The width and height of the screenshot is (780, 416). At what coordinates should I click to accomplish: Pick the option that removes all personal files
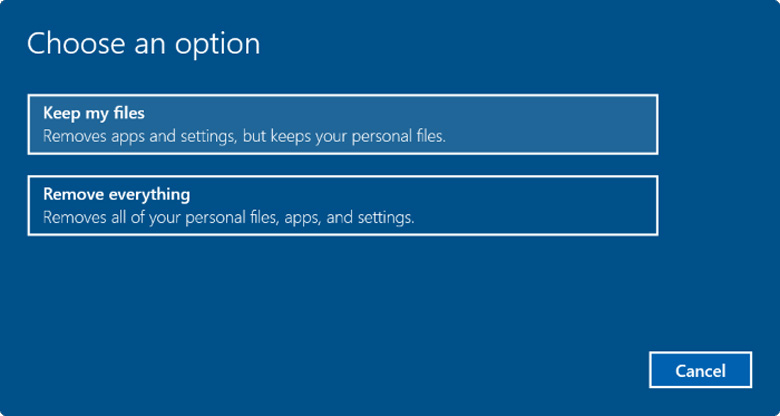pos(342,205)
